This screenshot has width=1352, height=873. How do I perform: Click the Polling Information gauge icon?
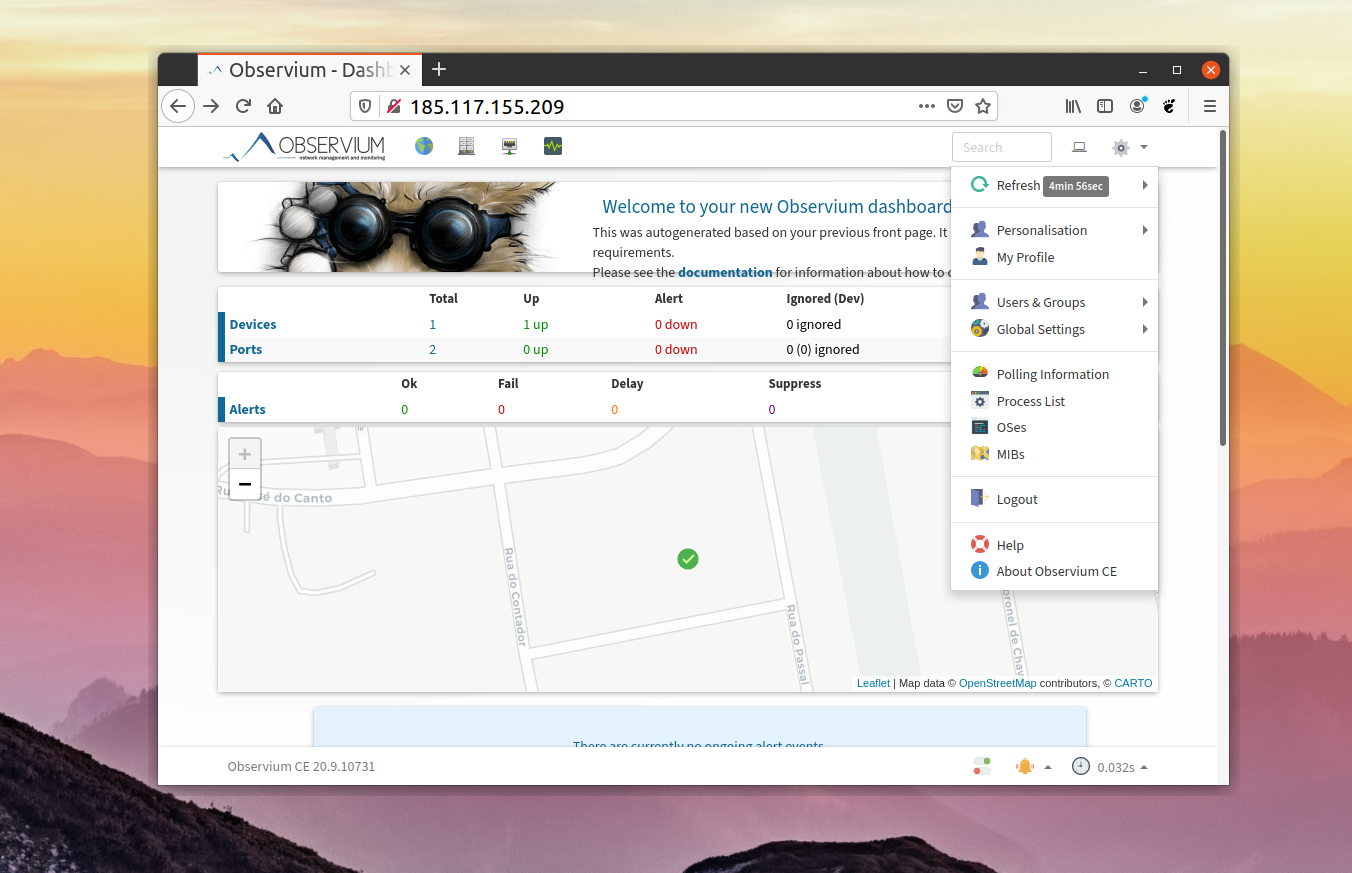pos(980,374)
